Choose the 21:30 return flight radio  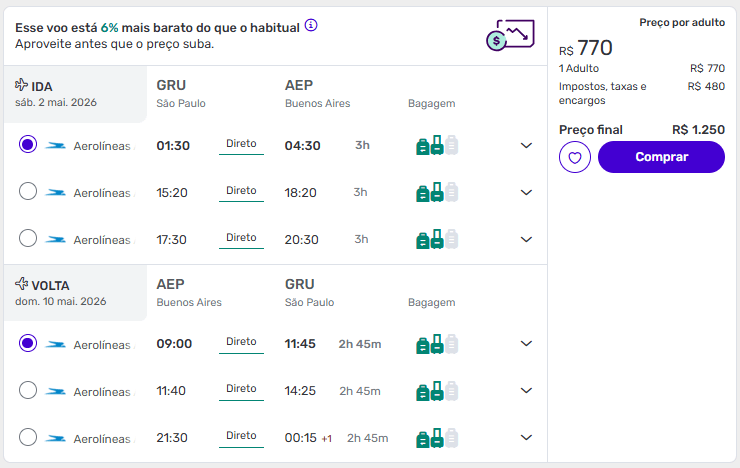(x=28, y=438)
